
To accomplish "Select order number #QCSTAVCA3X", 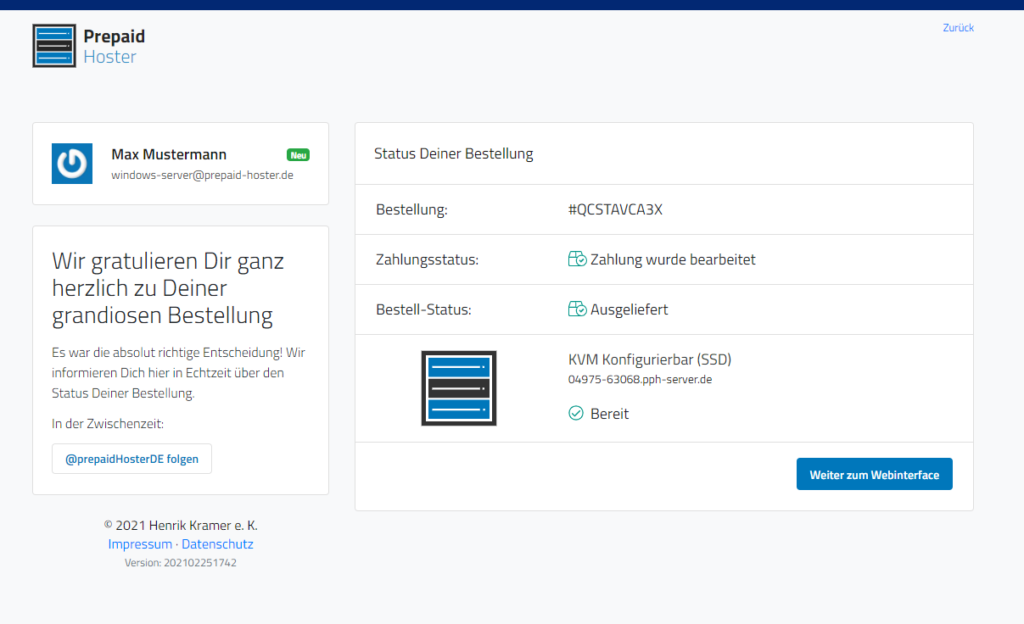I will click(x=615, y=210).
